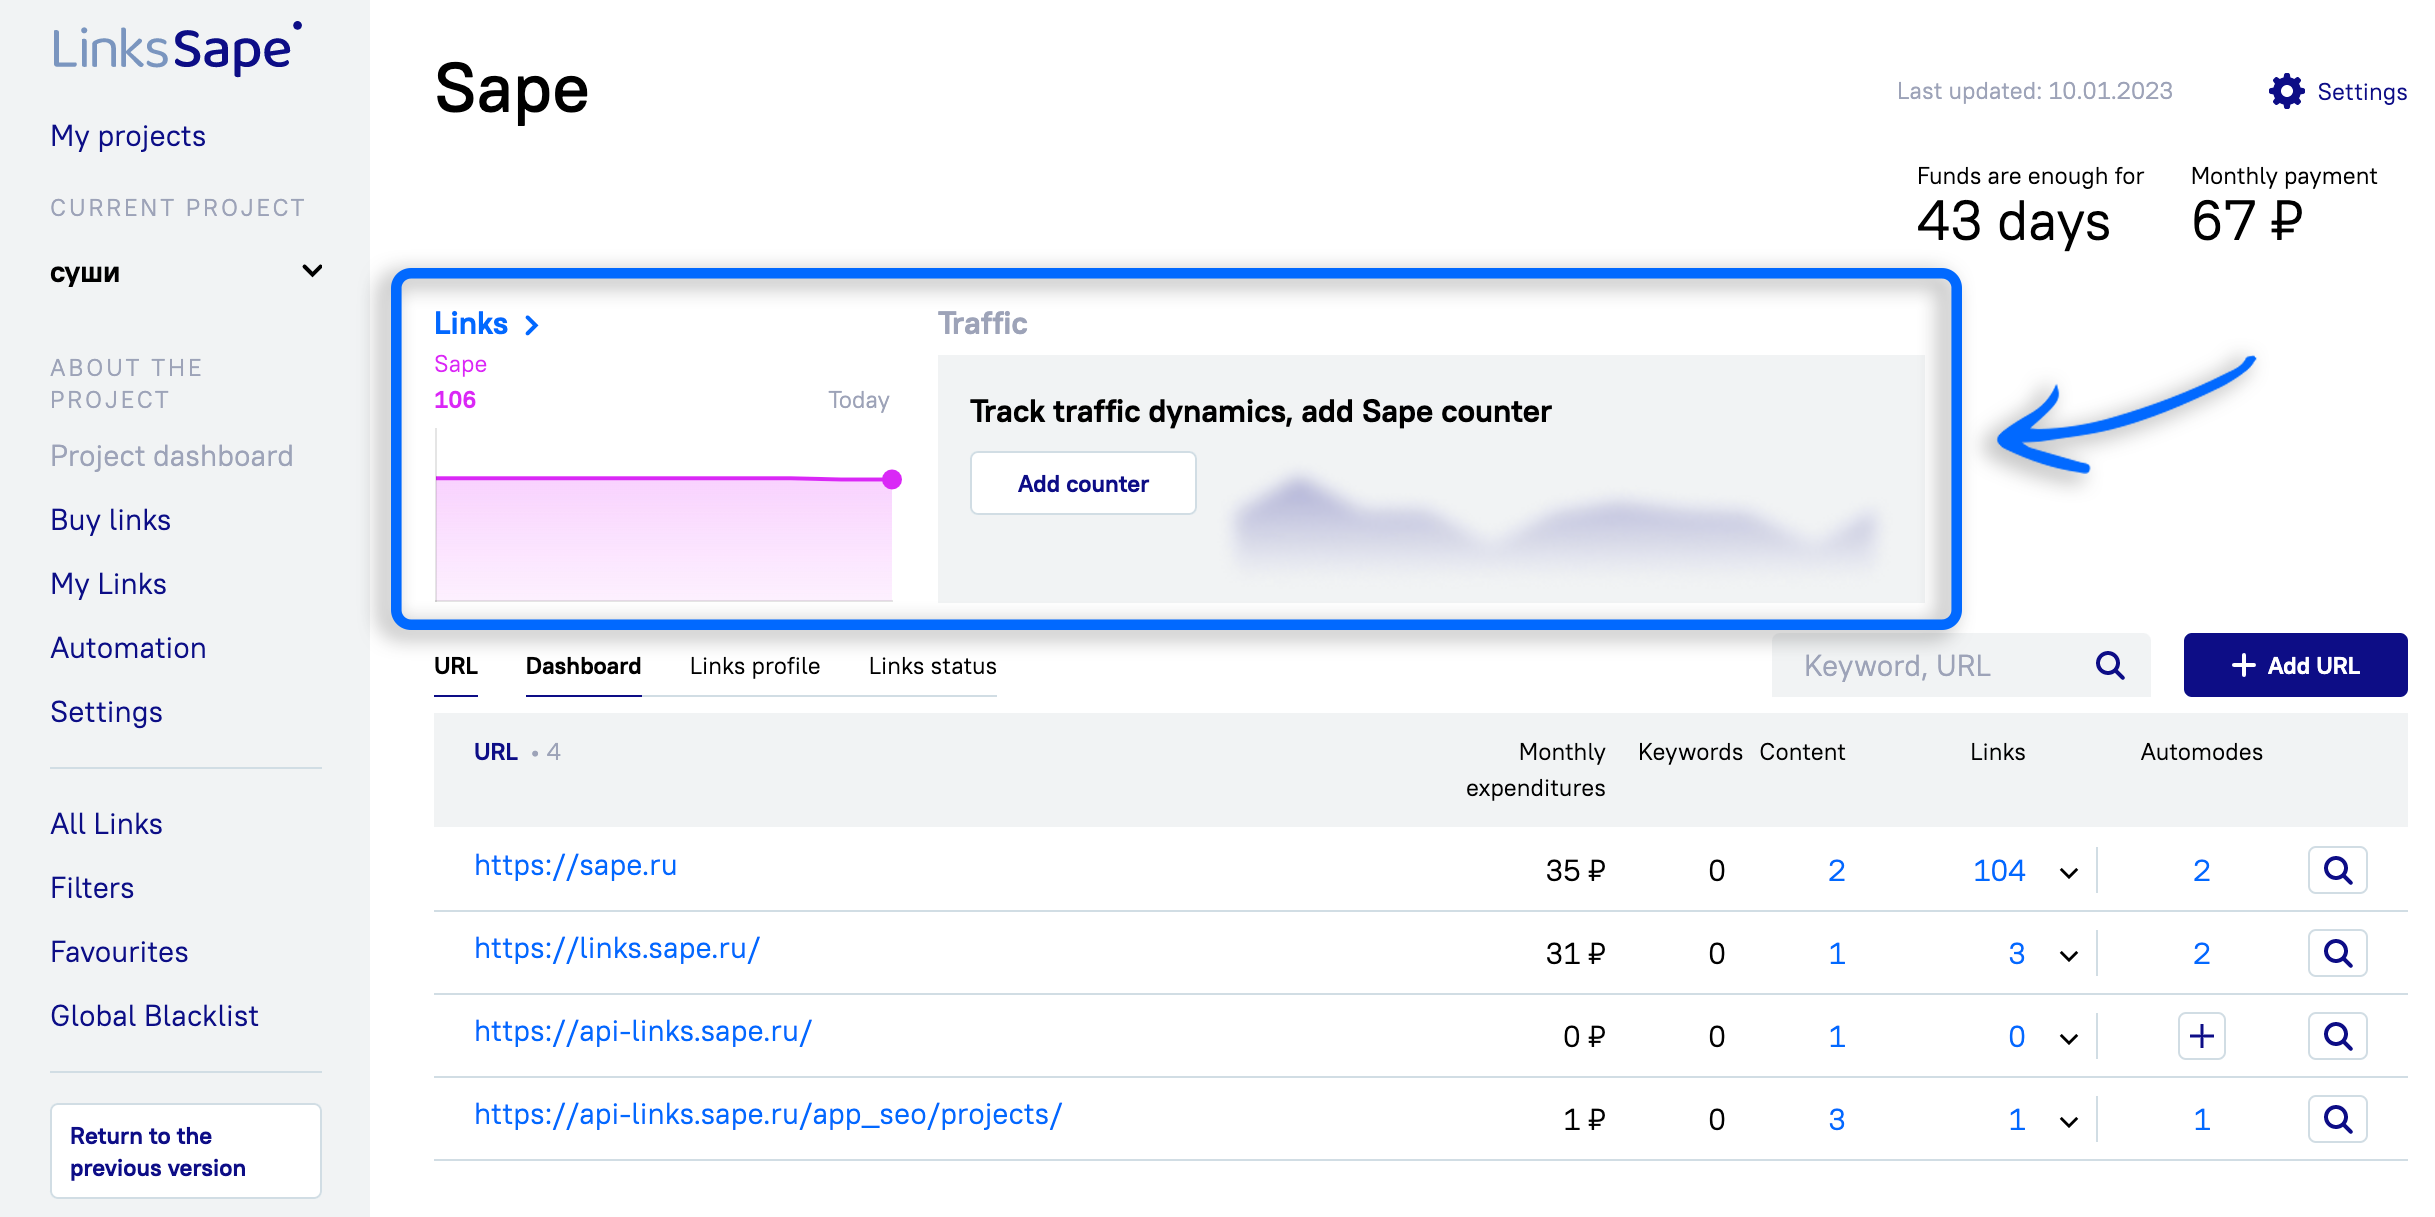This screenshot has height=1217, width=2435.
Task: Click the magnifier button in the app_seo/projects row
Action: tap(2337, 1119)
